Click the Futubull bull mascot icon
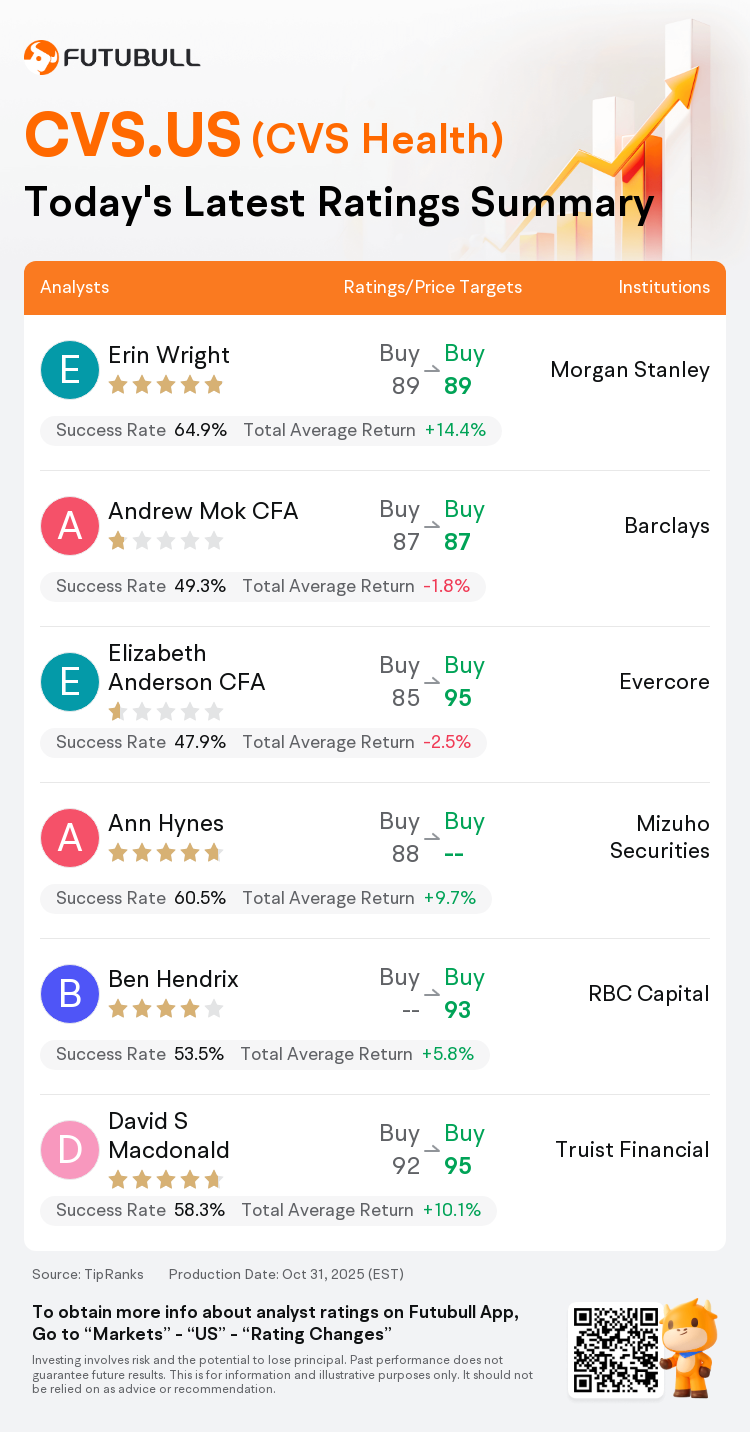This screenshot has height=1432, width=750. 690,1348
